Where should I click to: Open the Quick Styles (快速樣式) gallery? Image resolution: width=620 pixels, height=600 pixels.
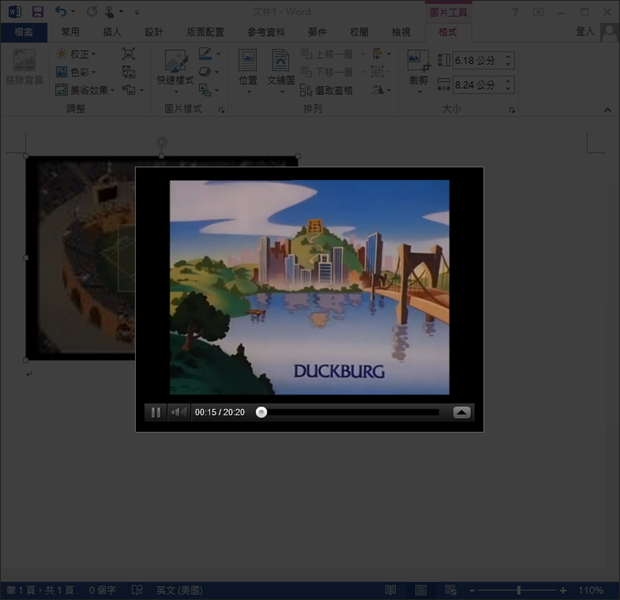pyautogui.click(x=176, y=71)
